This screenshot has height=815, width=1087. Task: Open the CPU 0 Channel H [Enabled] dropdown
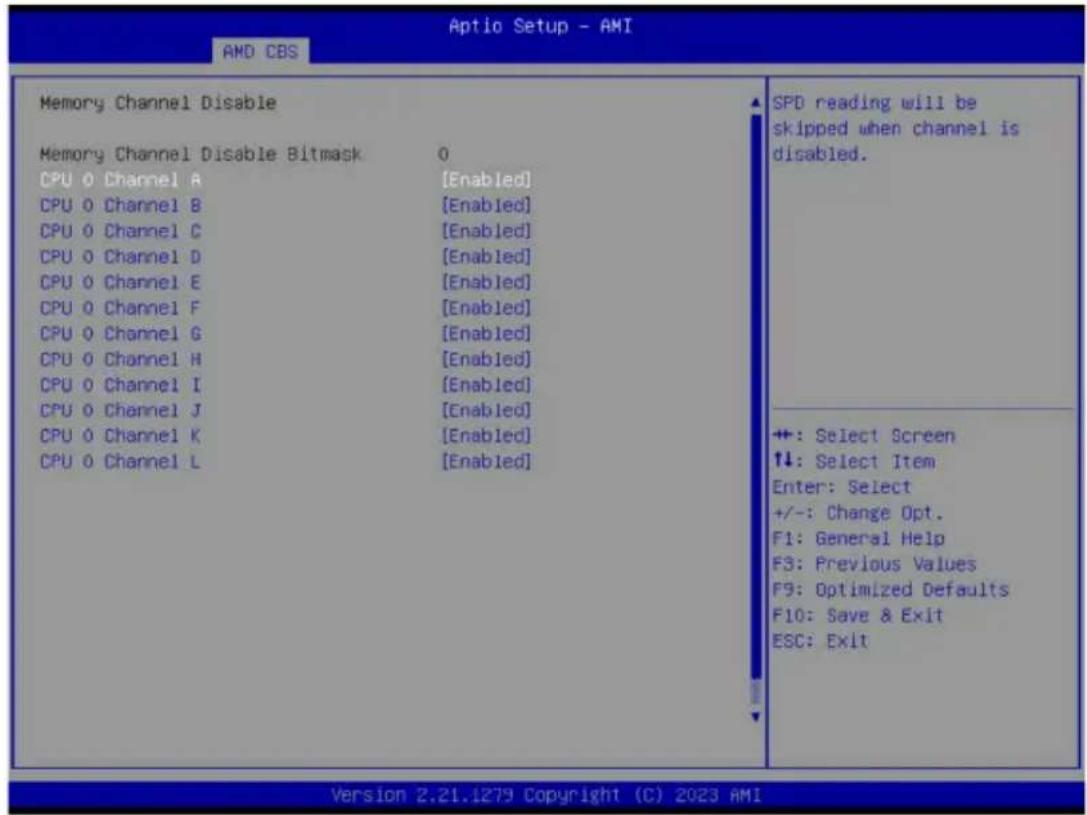click(x=487, y=359)
